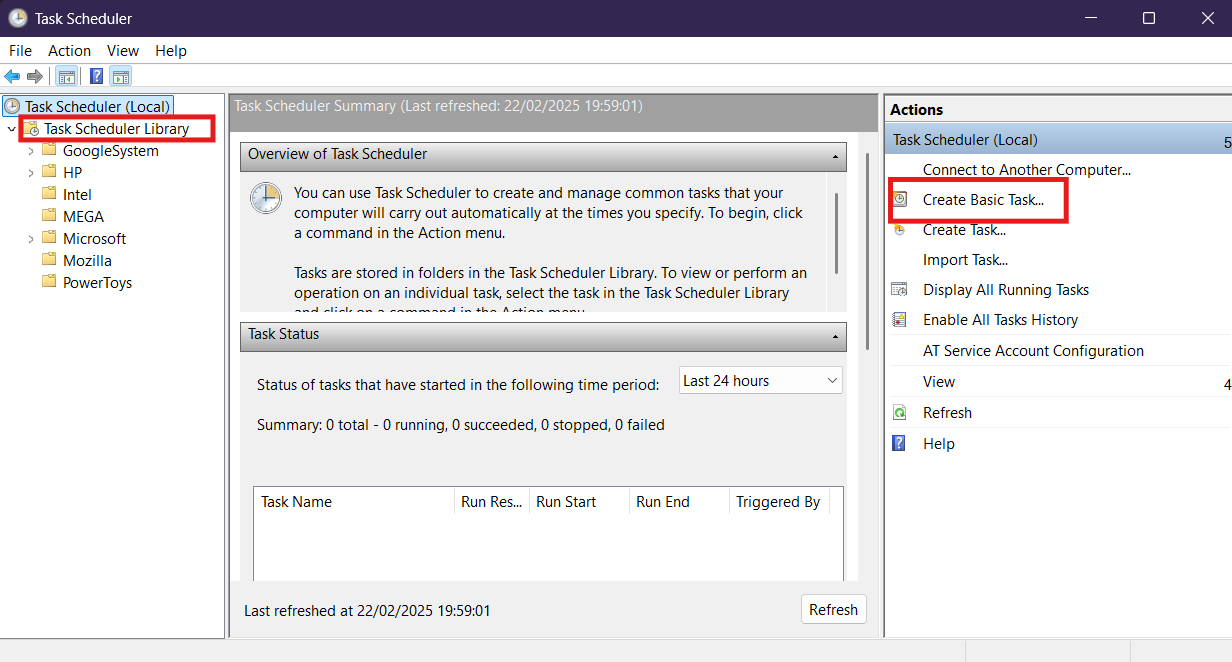Screen dimensions: 1232x662
Task: Toggle the Show/Hide Action Pane toolbar icon
Action: tap(121, 76)
